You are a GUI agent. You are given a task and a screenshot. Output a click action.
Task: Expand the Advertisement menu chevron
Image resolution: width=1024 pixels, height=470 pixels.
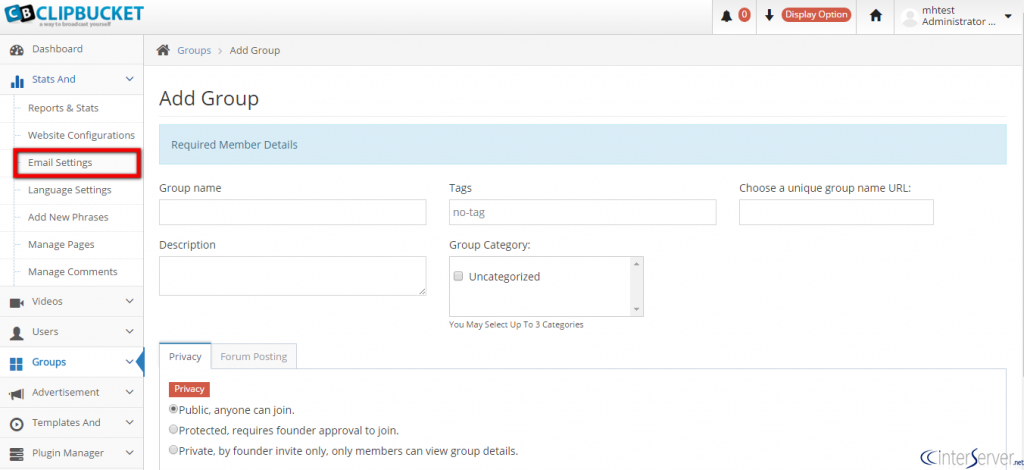point(129,392)
